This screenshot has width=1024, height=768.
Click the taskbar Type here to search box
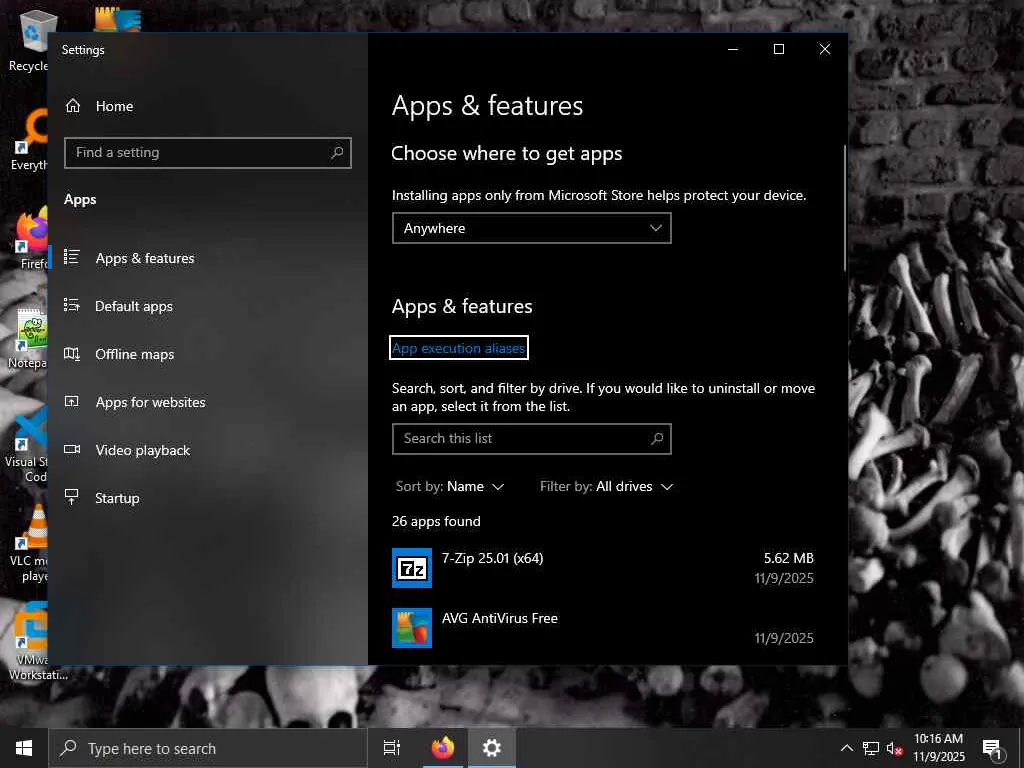(x=208, y=748)
